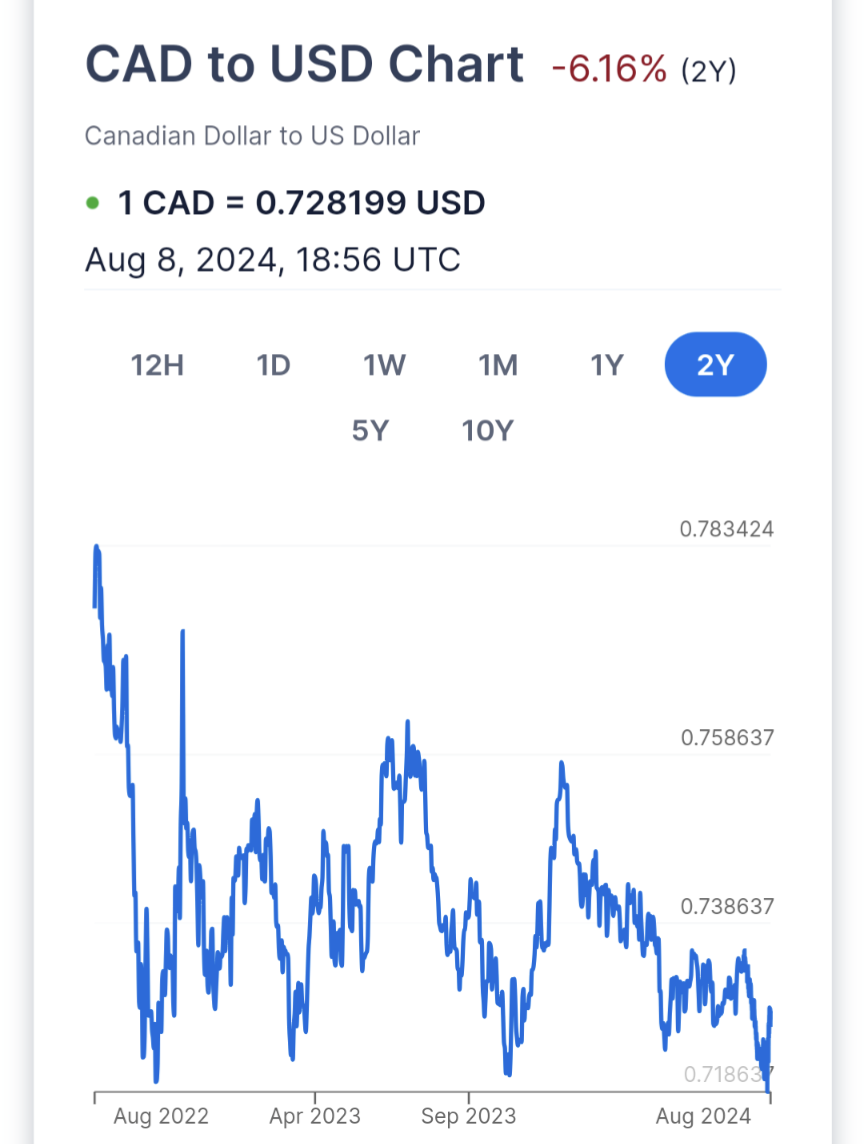Click the green live status dot
864x1144 pixels.
pyautogui.click(x=93, y=203)
